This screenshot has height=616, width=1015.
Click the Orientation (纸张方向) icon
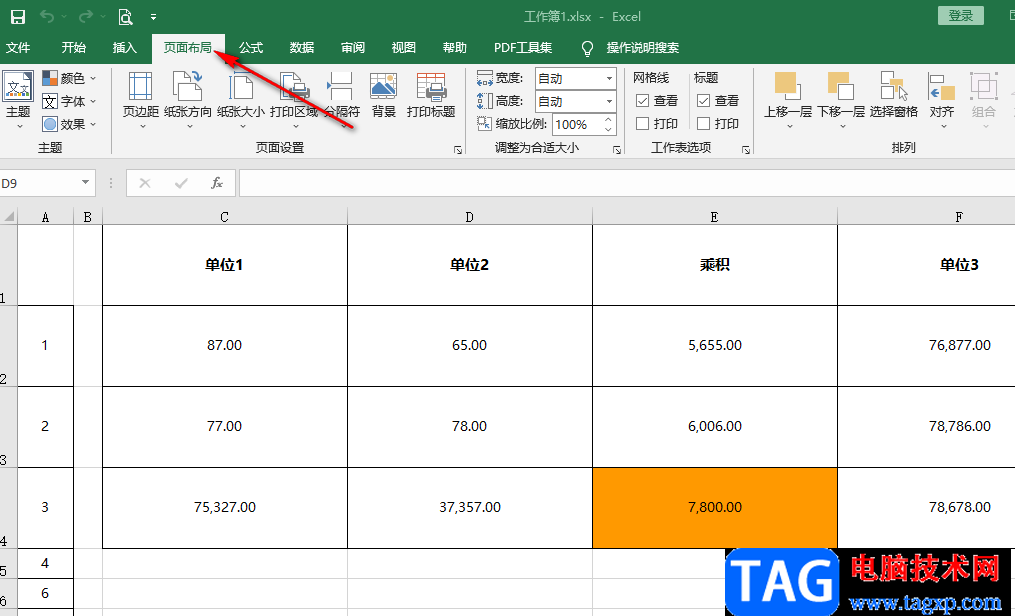(x=188, y=86)
